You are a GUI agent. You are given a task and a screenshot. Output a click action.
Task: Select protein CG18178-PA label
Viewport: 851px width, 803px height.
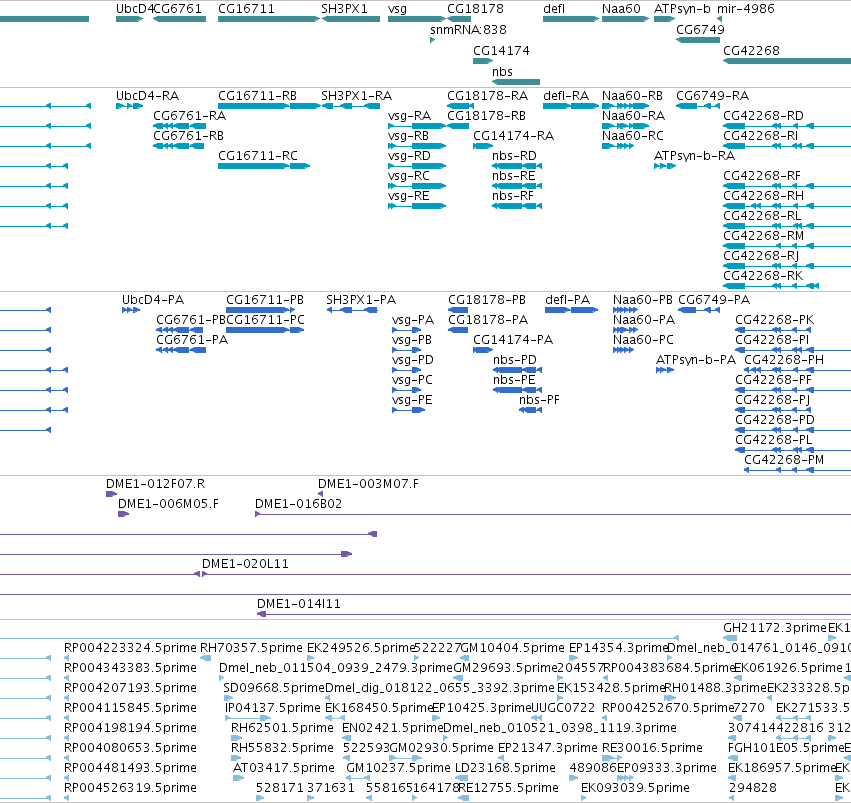(487, 320)
